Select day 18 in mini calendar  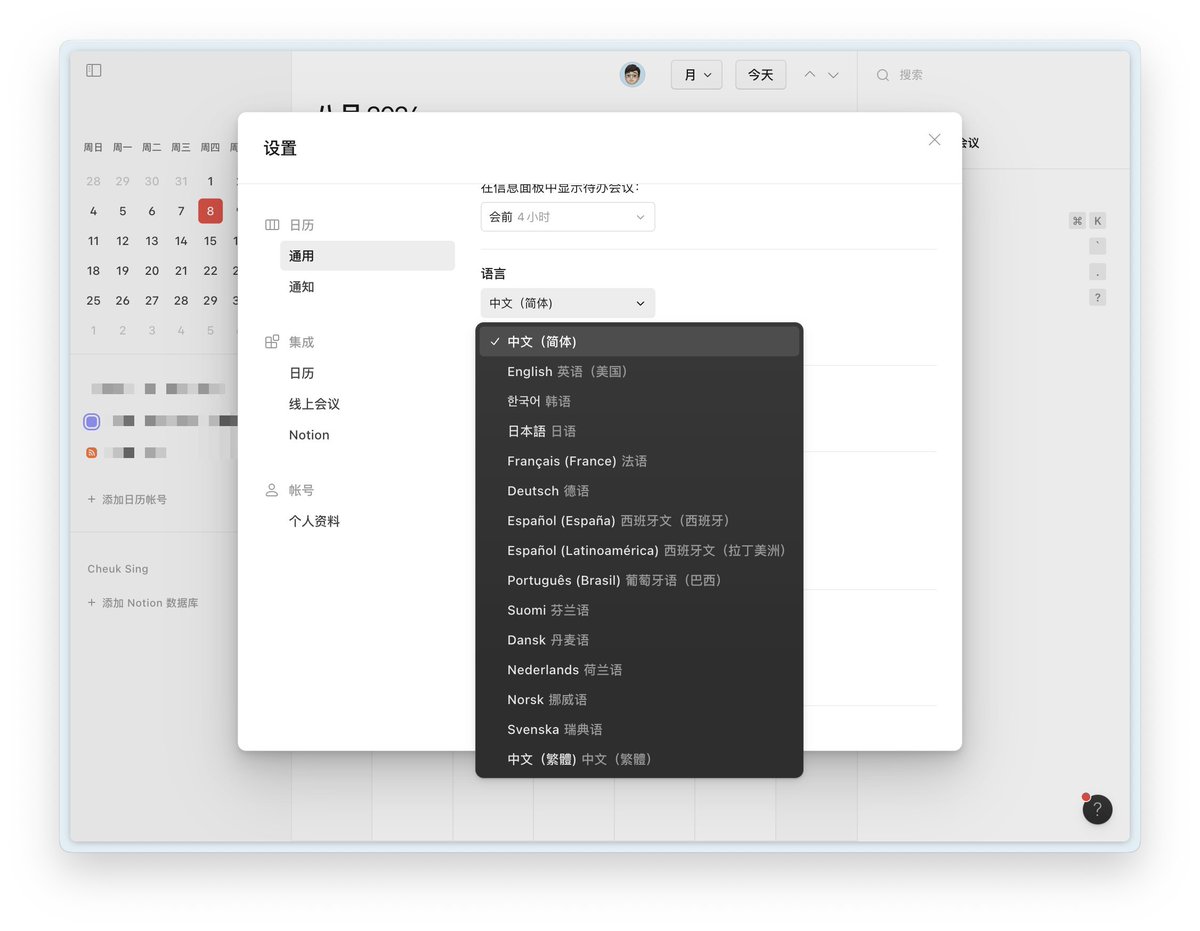point(93,271)
